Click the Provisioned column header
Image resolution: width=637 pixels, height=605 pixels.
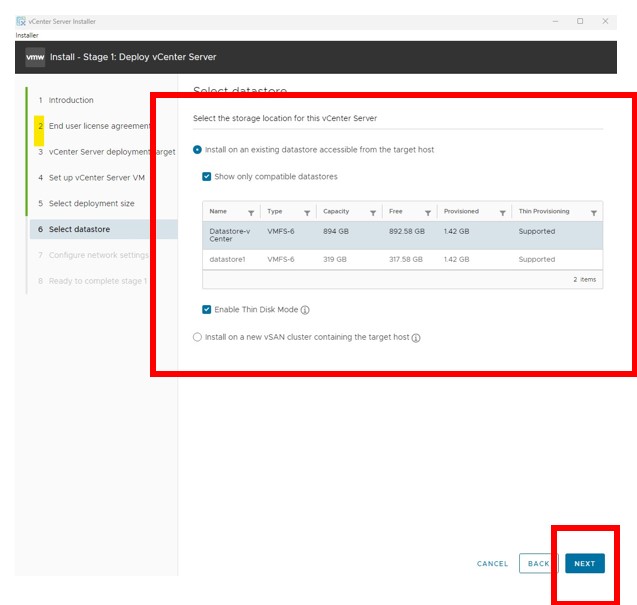click(461, 211)
